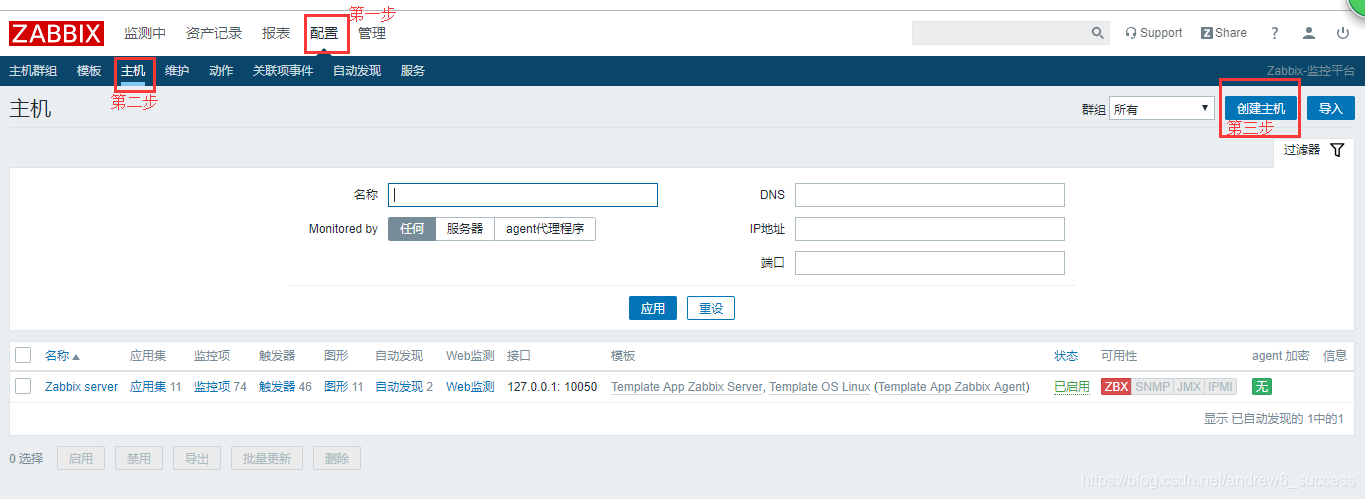Viewport: 1365px width, 499px height.
Task: Switch to the 自动发现 submenu
Action: [x=357, y=71]
